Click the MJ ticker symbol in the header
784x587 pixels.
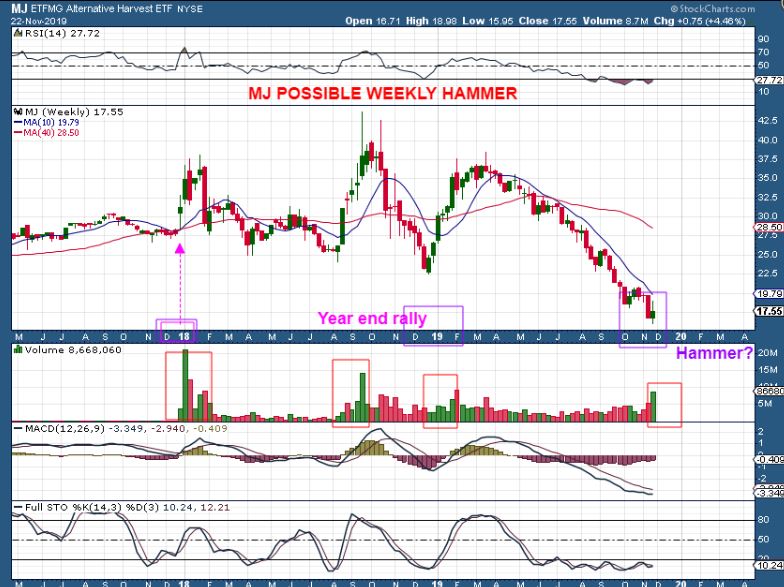tap(20, 8)
